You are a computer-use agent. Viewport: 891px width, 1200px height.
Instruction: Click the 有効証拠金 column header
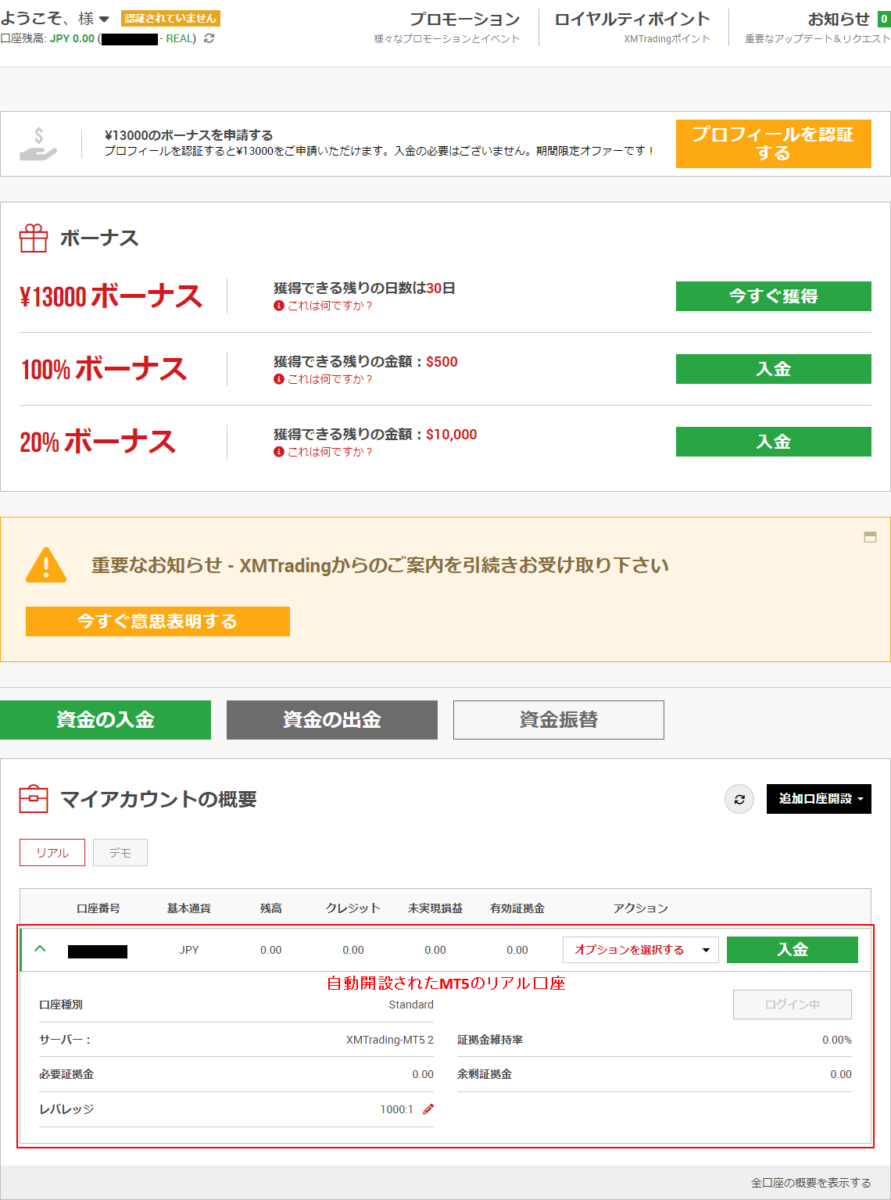tap(517, 908)
